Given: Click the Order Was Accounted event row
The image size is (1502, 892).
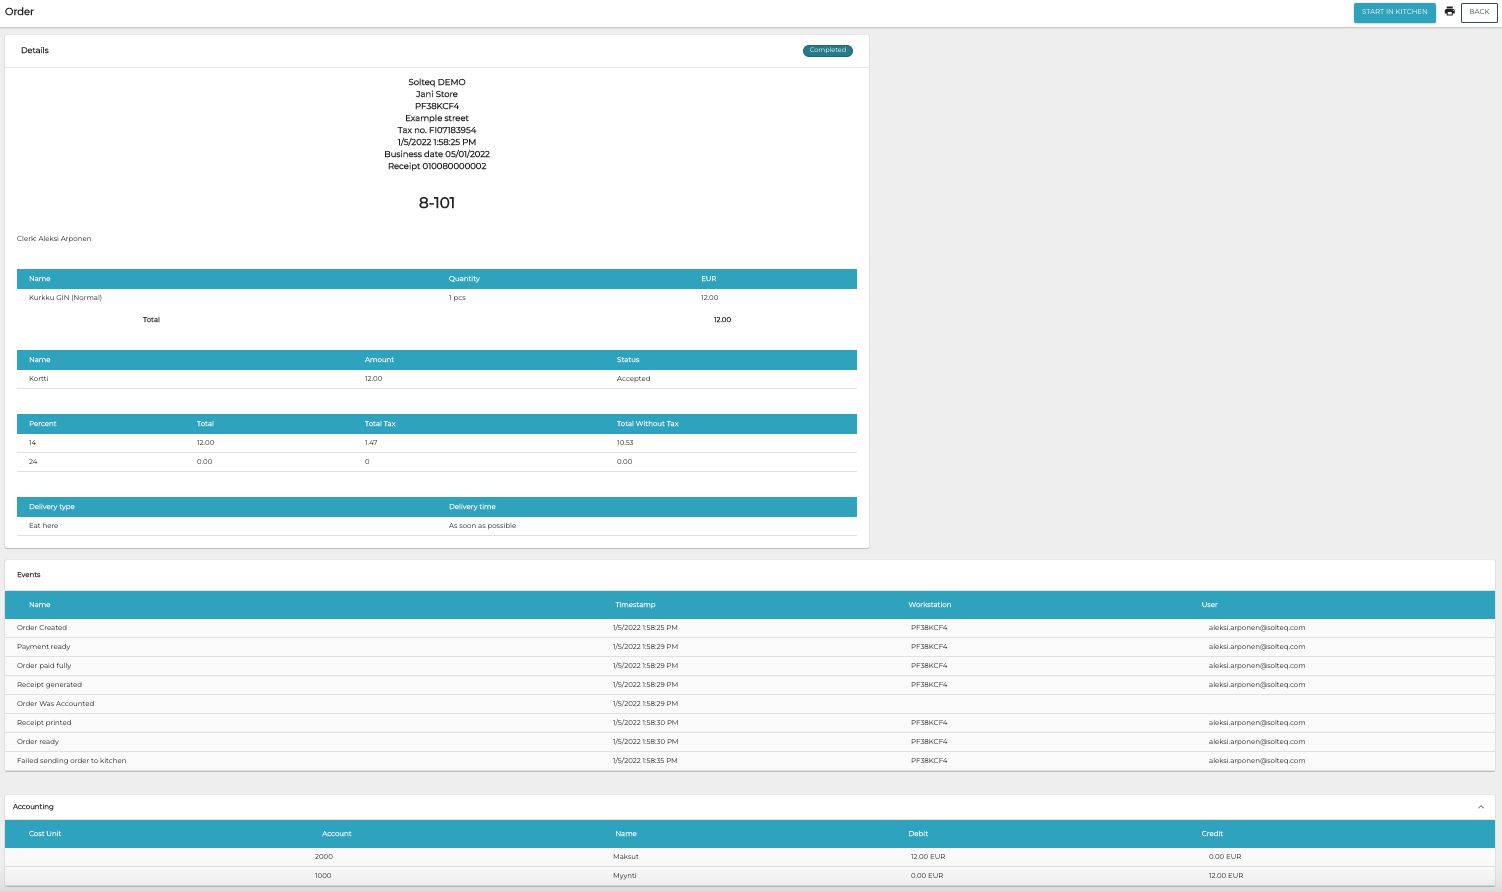Looking at the screenshot, I should point(56,704).
